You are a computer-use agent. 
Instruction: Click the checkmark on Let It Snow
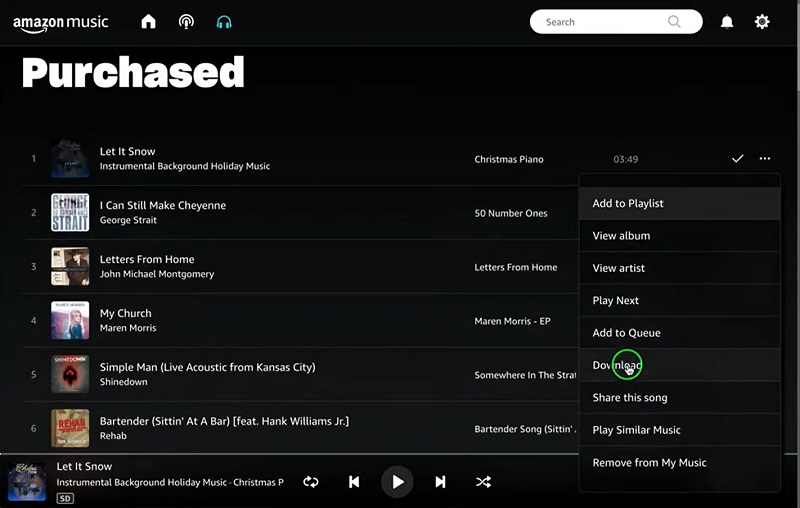tap(738, 159)
